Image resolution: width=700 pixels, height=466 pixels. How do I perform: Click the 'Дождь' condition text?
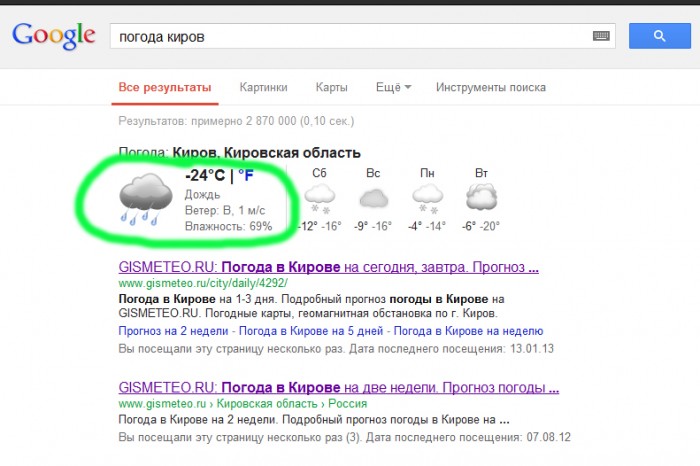(x=202, y=195)
